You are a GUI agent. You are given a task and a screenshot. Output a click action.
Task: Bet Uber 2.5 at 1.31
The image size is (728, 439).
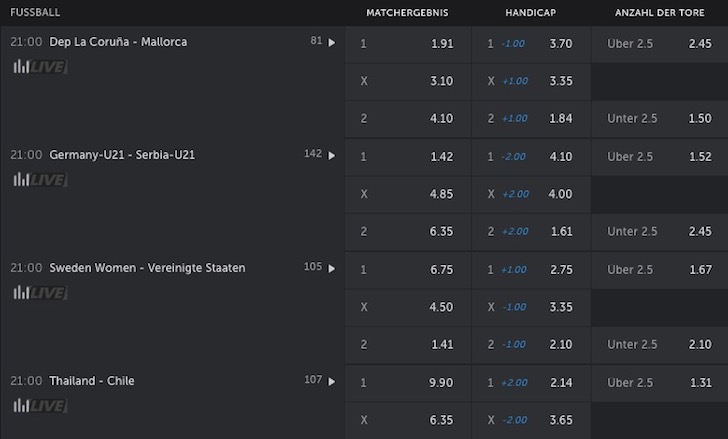pyautogui.click(x=660, y=383)
